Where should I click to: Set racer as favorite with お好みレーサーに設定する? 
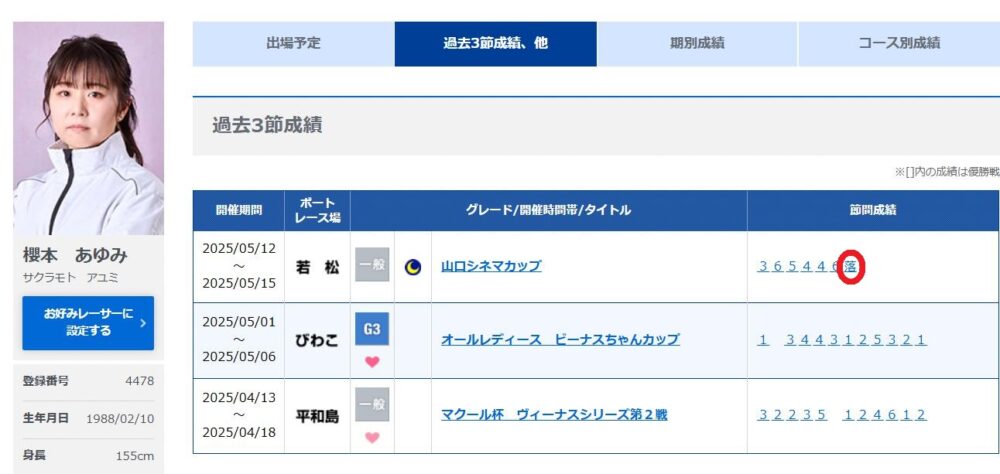pos(88,323)
